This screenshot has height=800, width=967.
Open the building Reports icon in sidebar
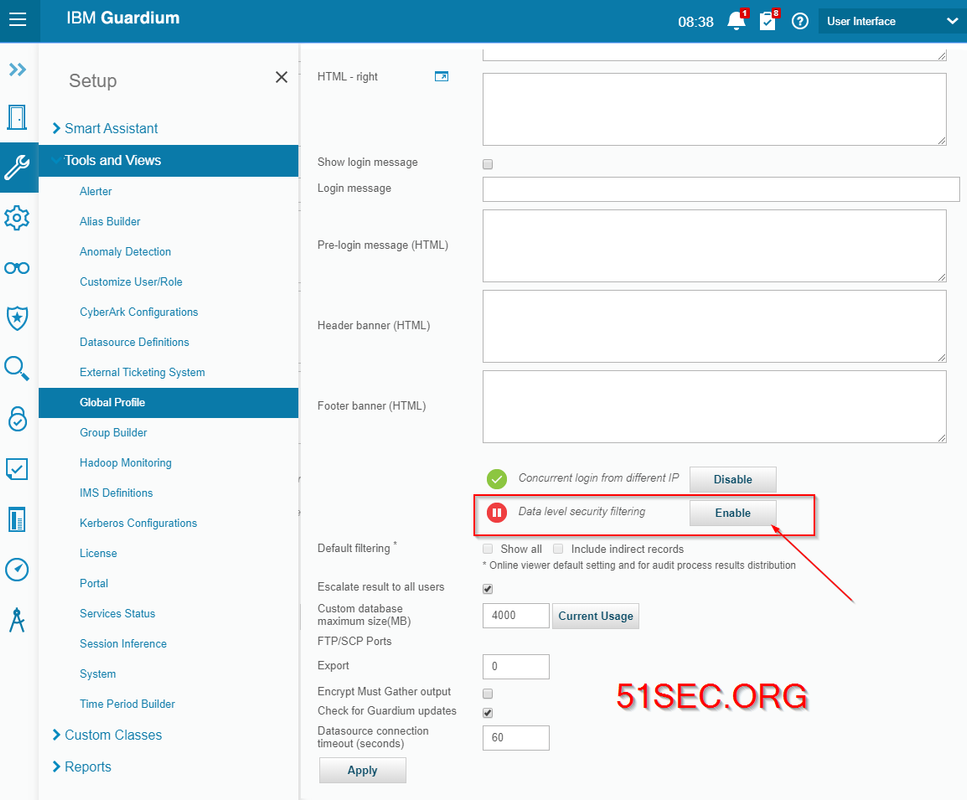pyautogui.click(x=17, y=519)
